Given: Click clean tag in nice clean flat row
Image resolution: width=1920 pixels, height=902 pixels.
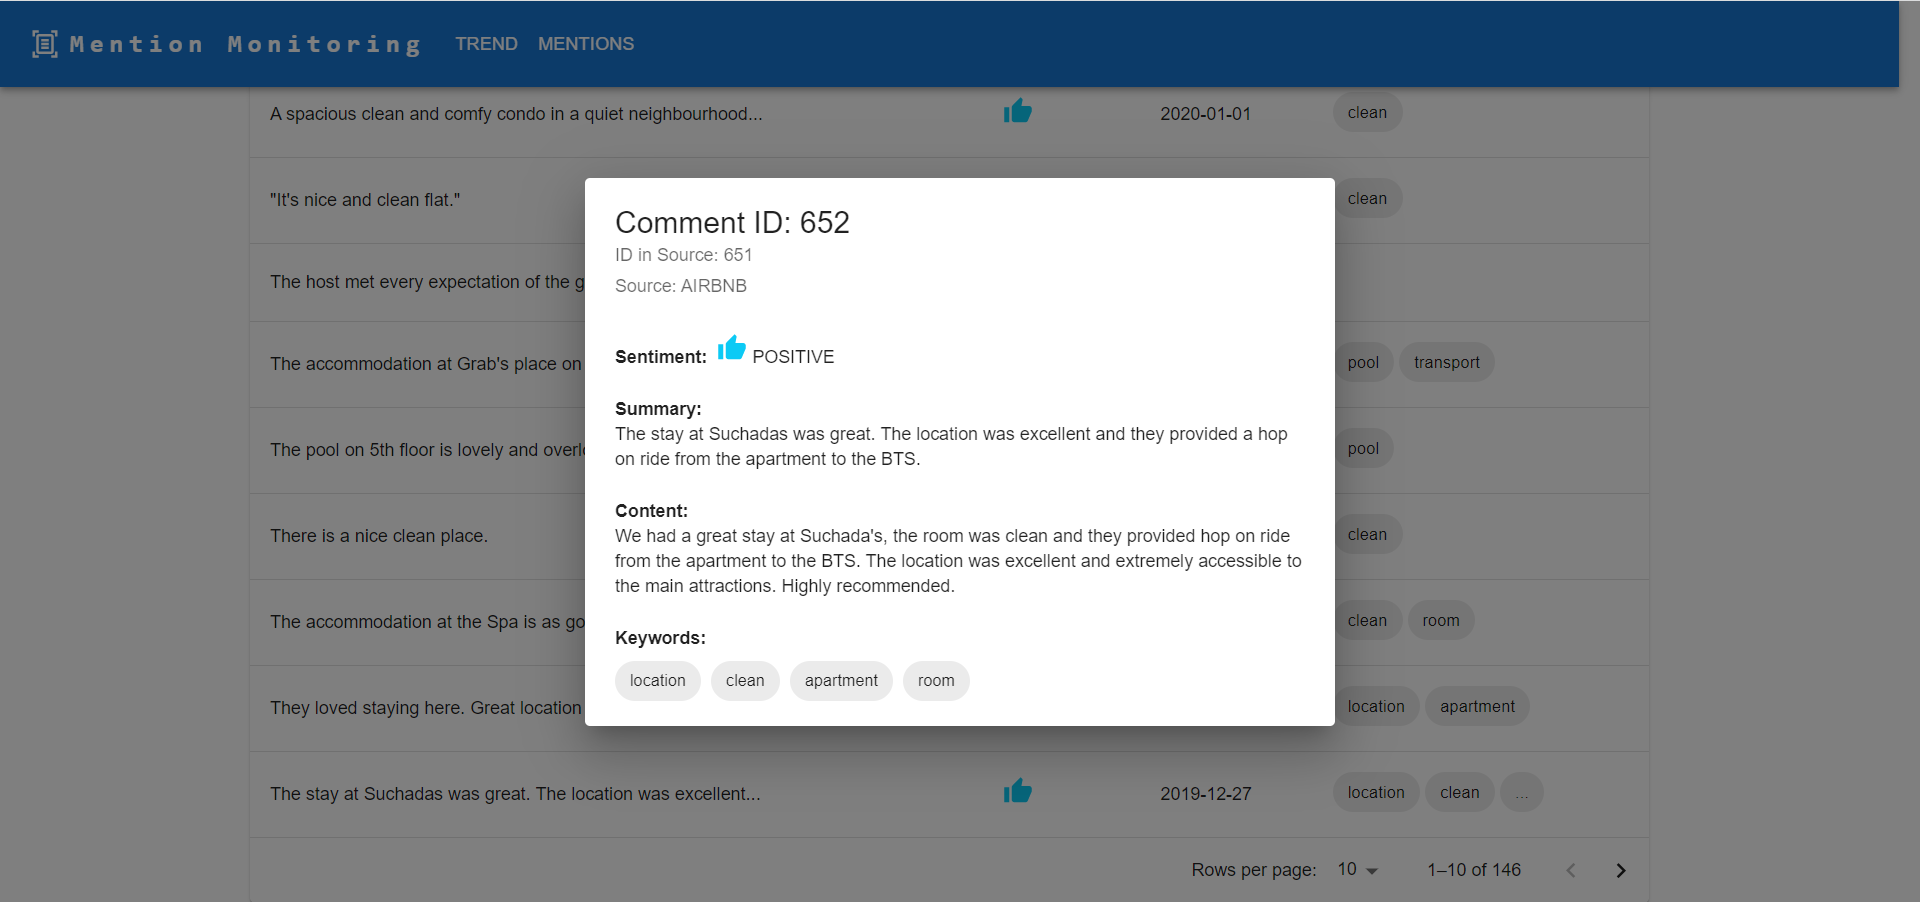Looking at the screenshot, I should coord(1367,199).
